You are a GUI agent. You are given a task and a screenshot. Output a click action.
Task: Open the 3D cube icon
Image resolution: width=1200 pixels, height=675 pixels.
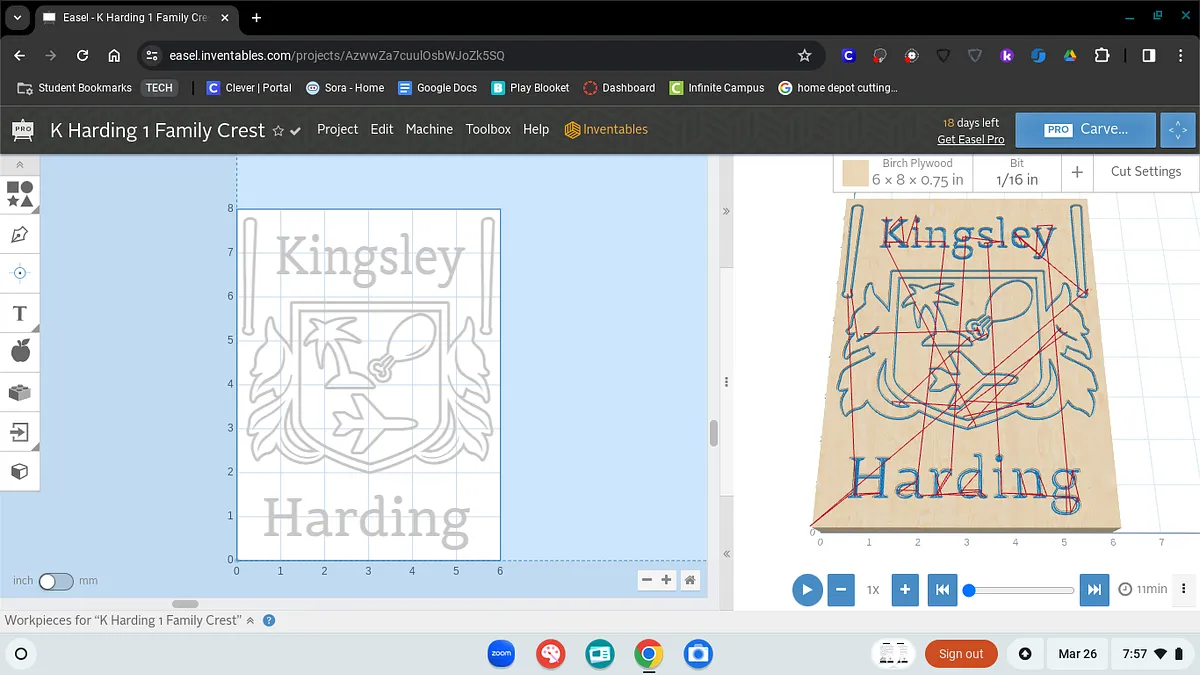point(20,471)
